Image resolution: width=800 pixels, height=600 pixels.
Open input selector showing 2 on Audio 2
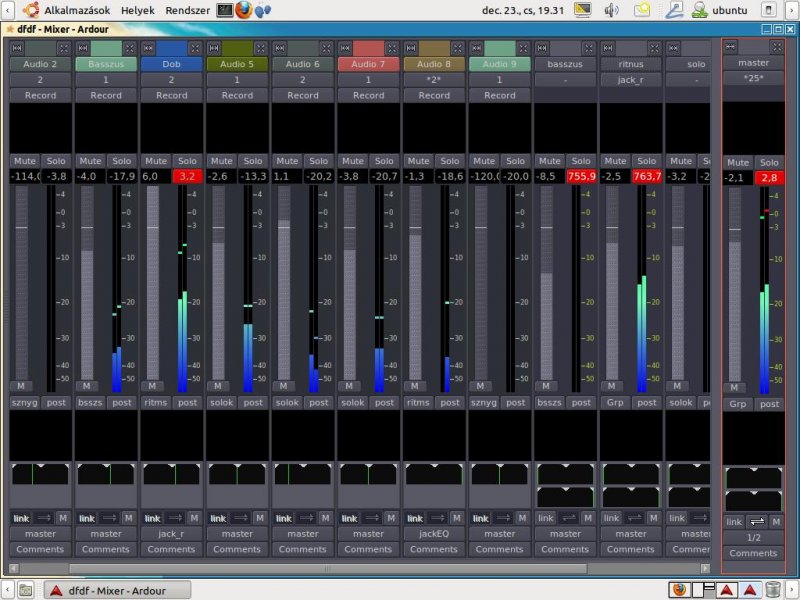click(x=40, y=80)
